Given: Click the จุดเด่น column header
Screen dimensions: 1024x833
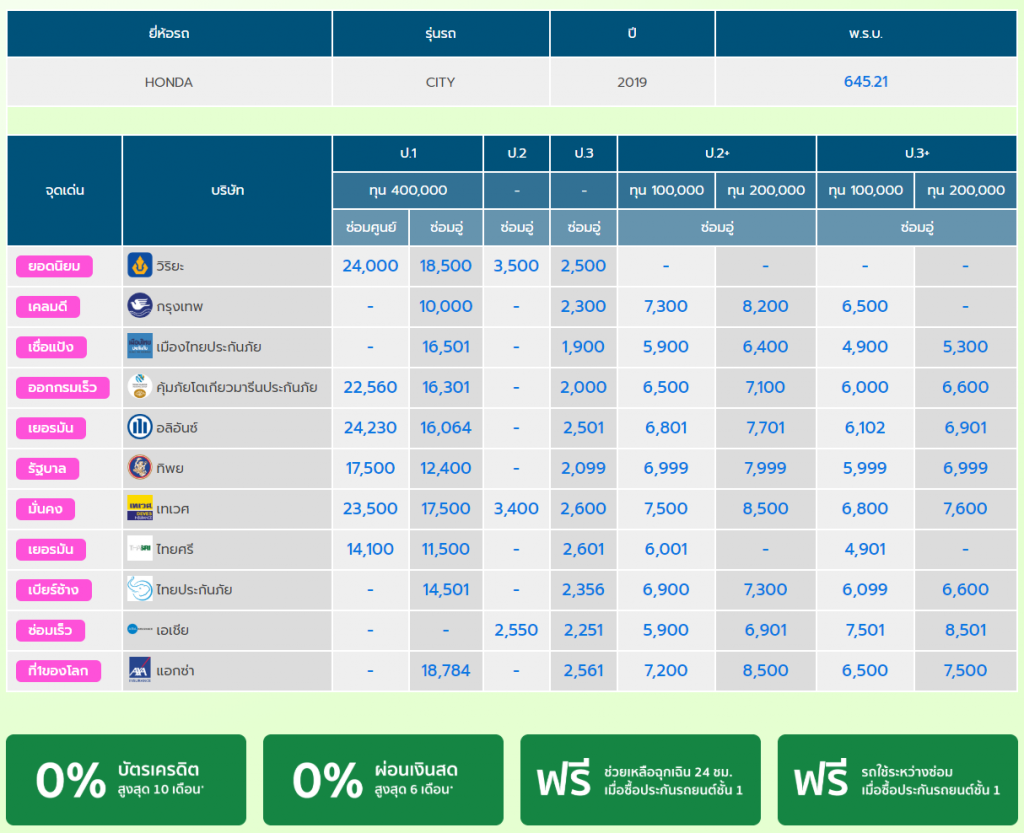Looking at the screenshot, I should click(65, 190).
